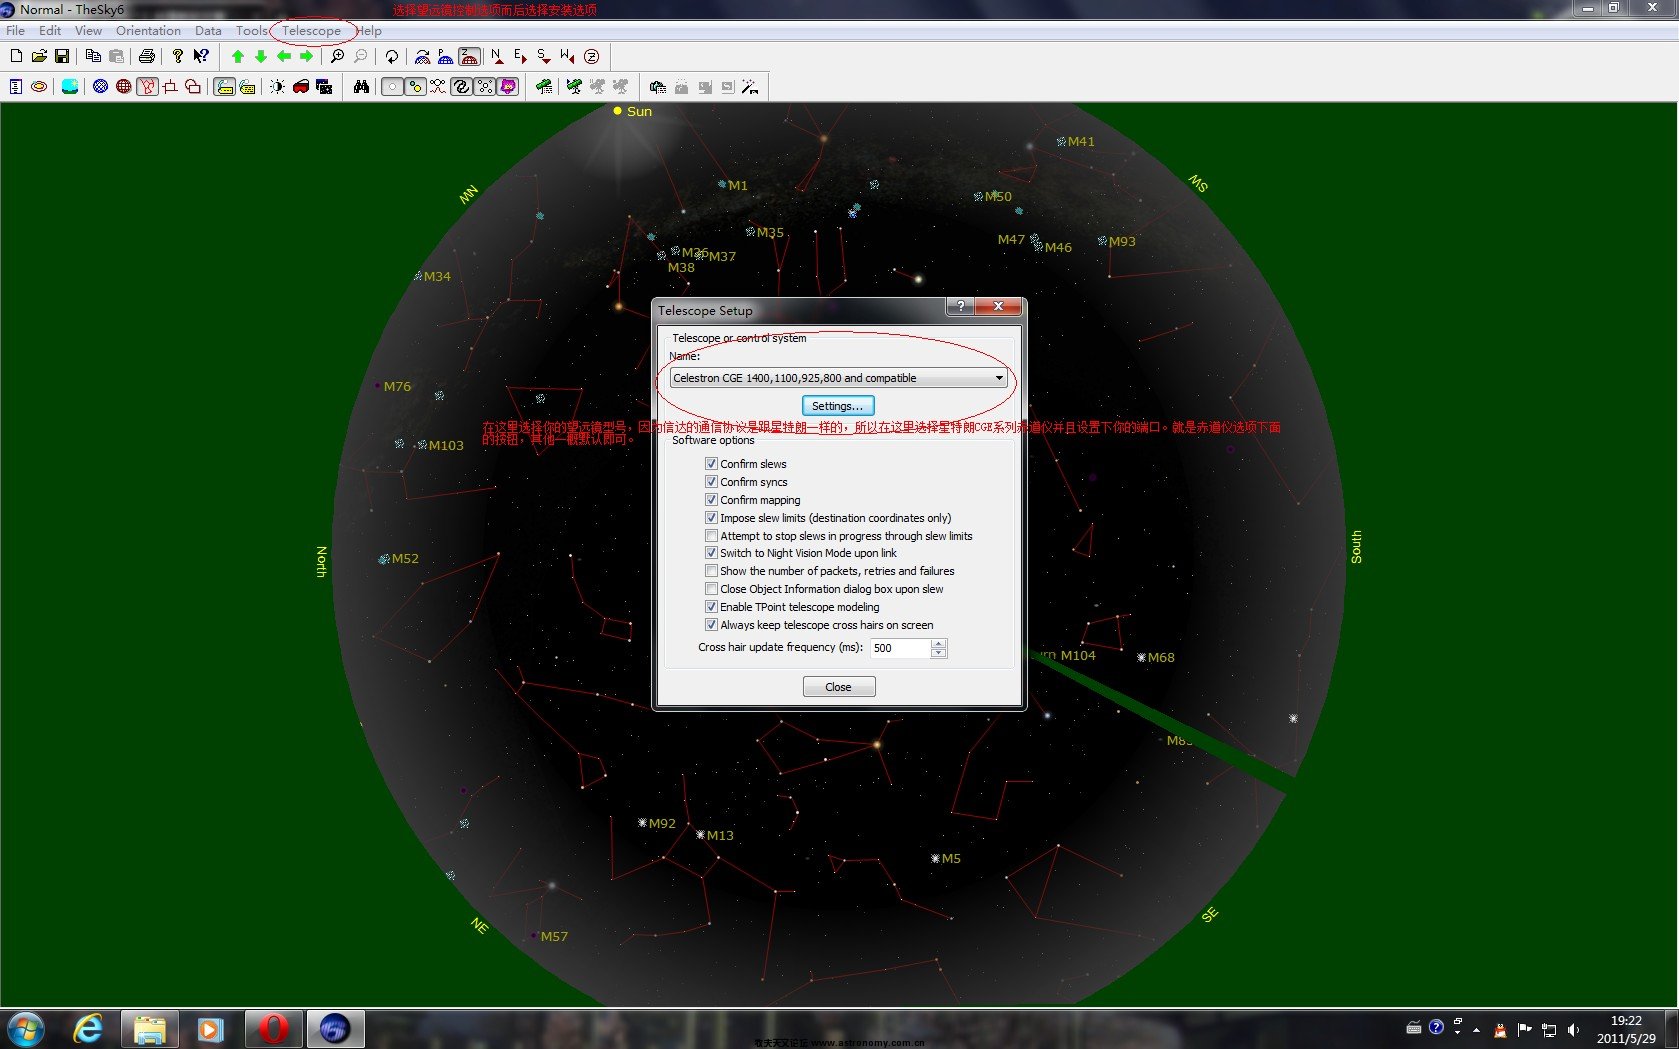Open the Orientation menu
Screen dimensions: 1679x1049
click(x=148, y=31)
